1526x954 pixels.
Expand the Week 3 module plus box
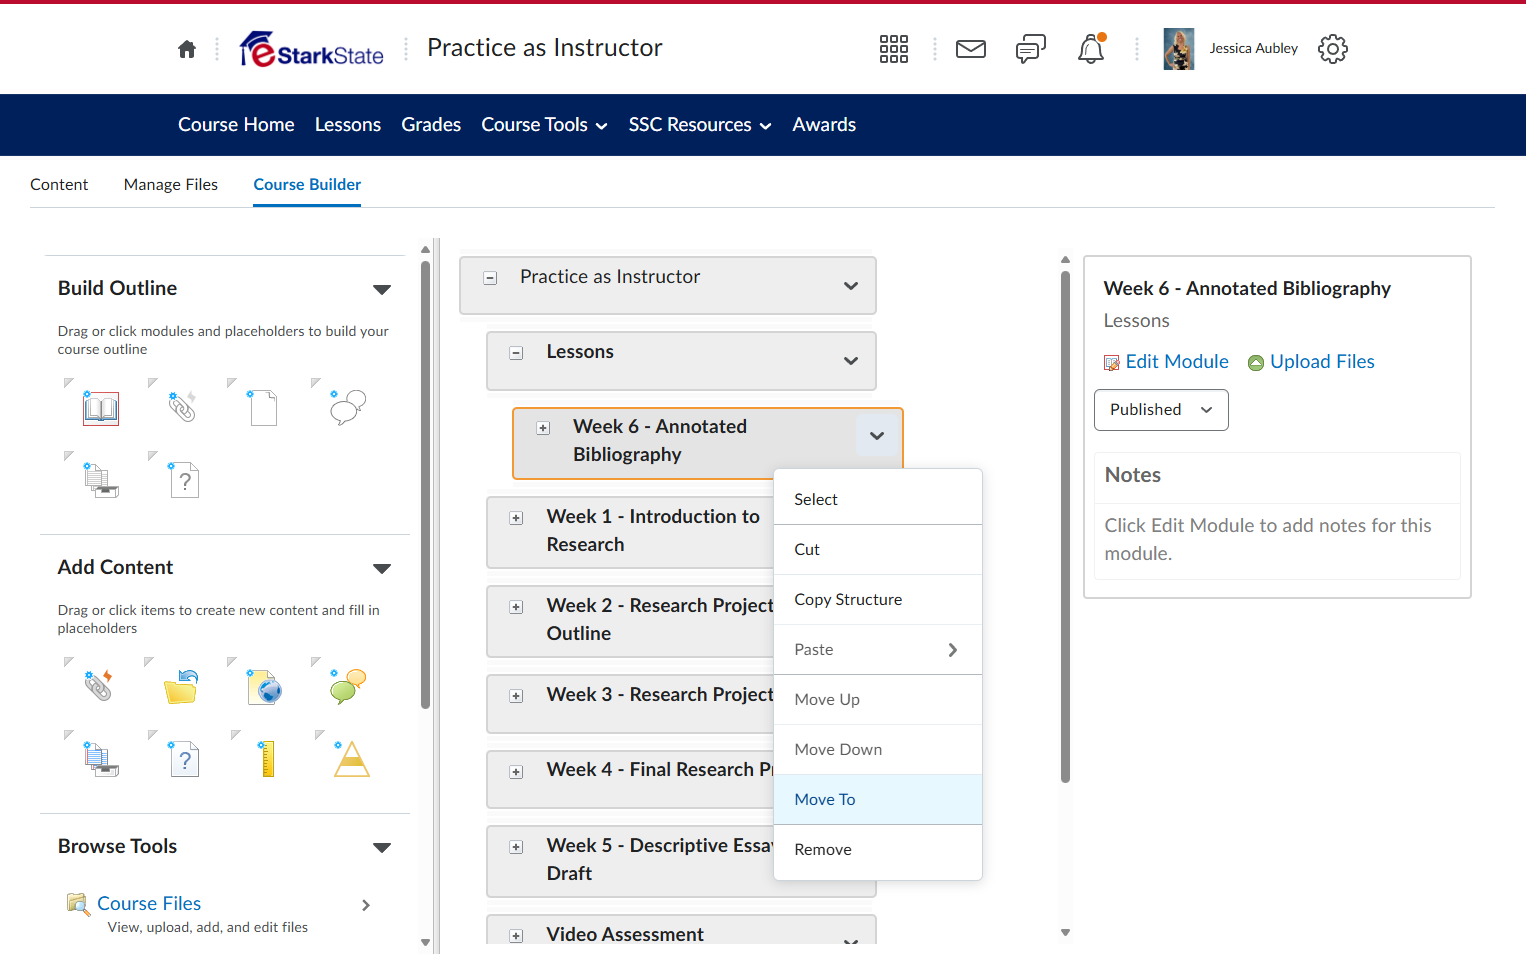coord(516,696)
